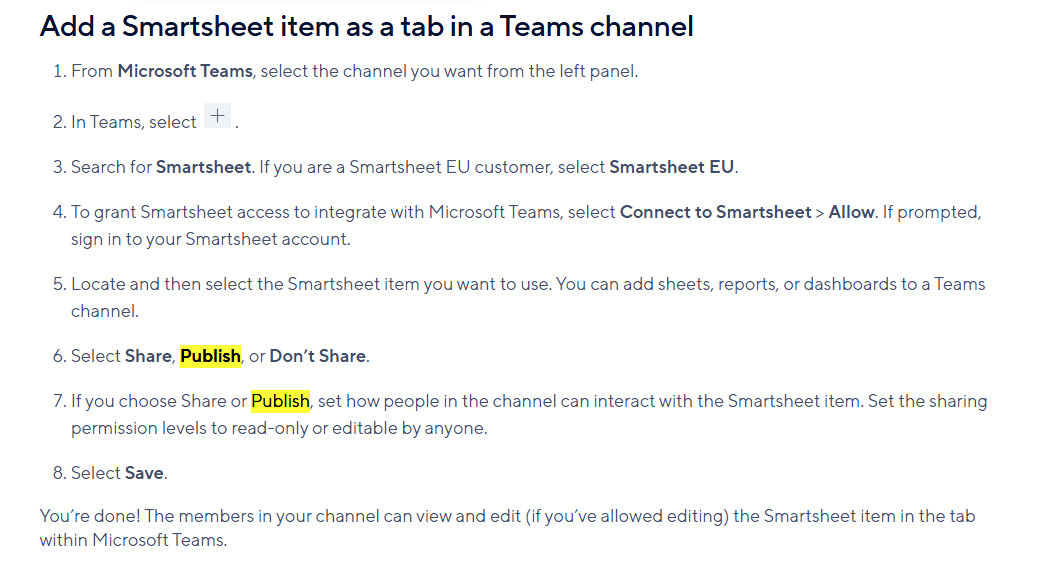1052x564 pixels.
Task: Click the word 'channel.' ending step 5
Action: click(105, 311)
